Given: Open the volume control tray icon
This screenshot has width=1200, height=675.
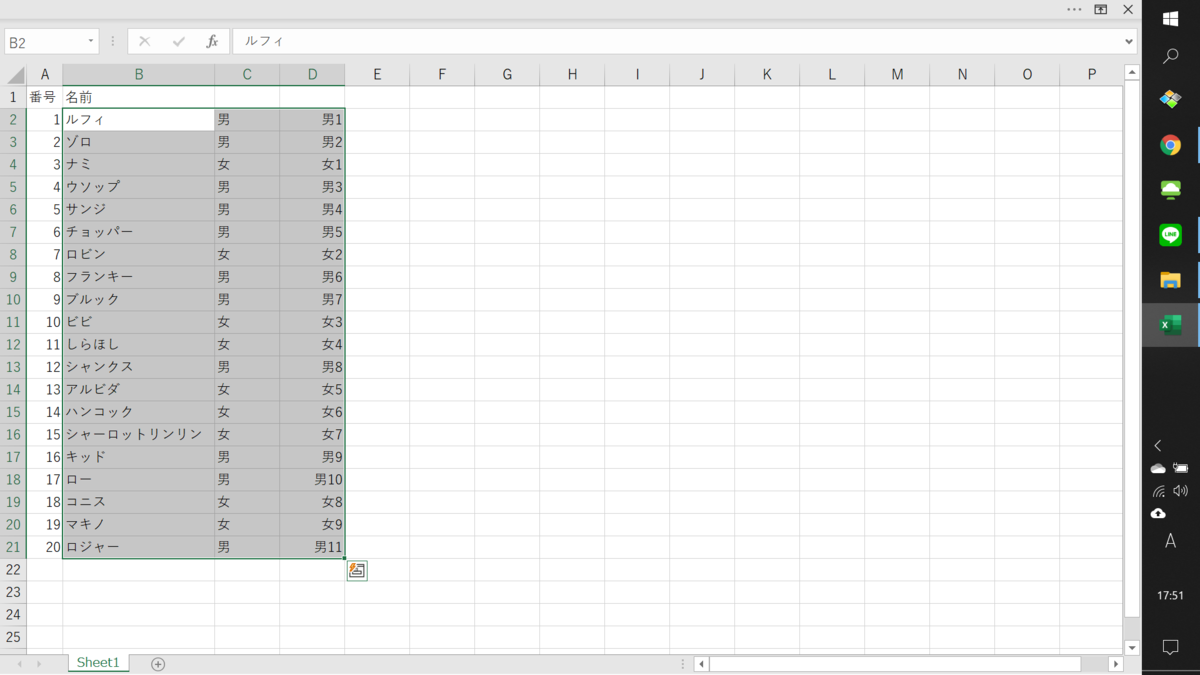Looking at the screenshot, I should coord(1181,491).
